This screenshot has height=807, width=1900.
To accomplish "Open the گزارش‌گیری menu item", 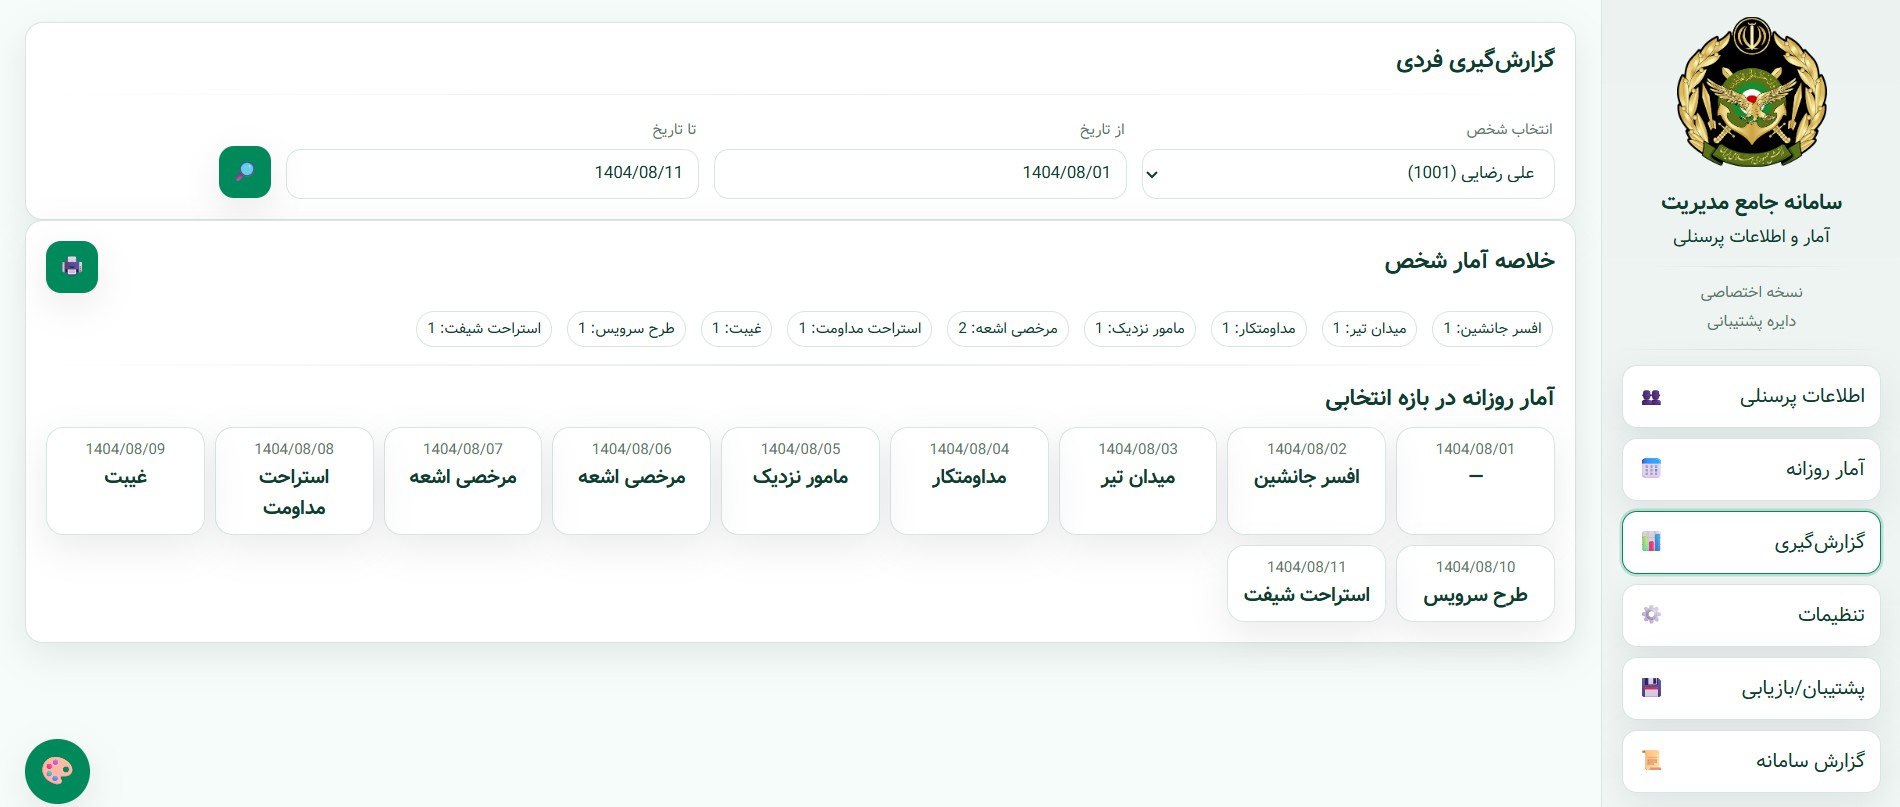I will point(1751,543).
